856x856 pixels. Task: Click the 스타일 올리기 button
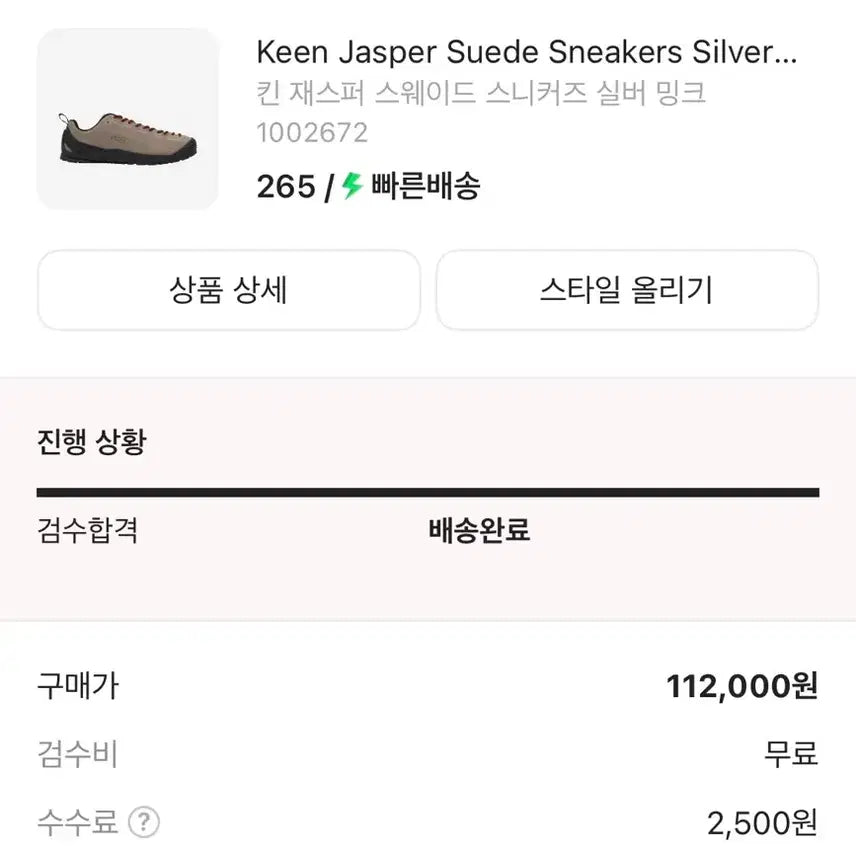627,290
